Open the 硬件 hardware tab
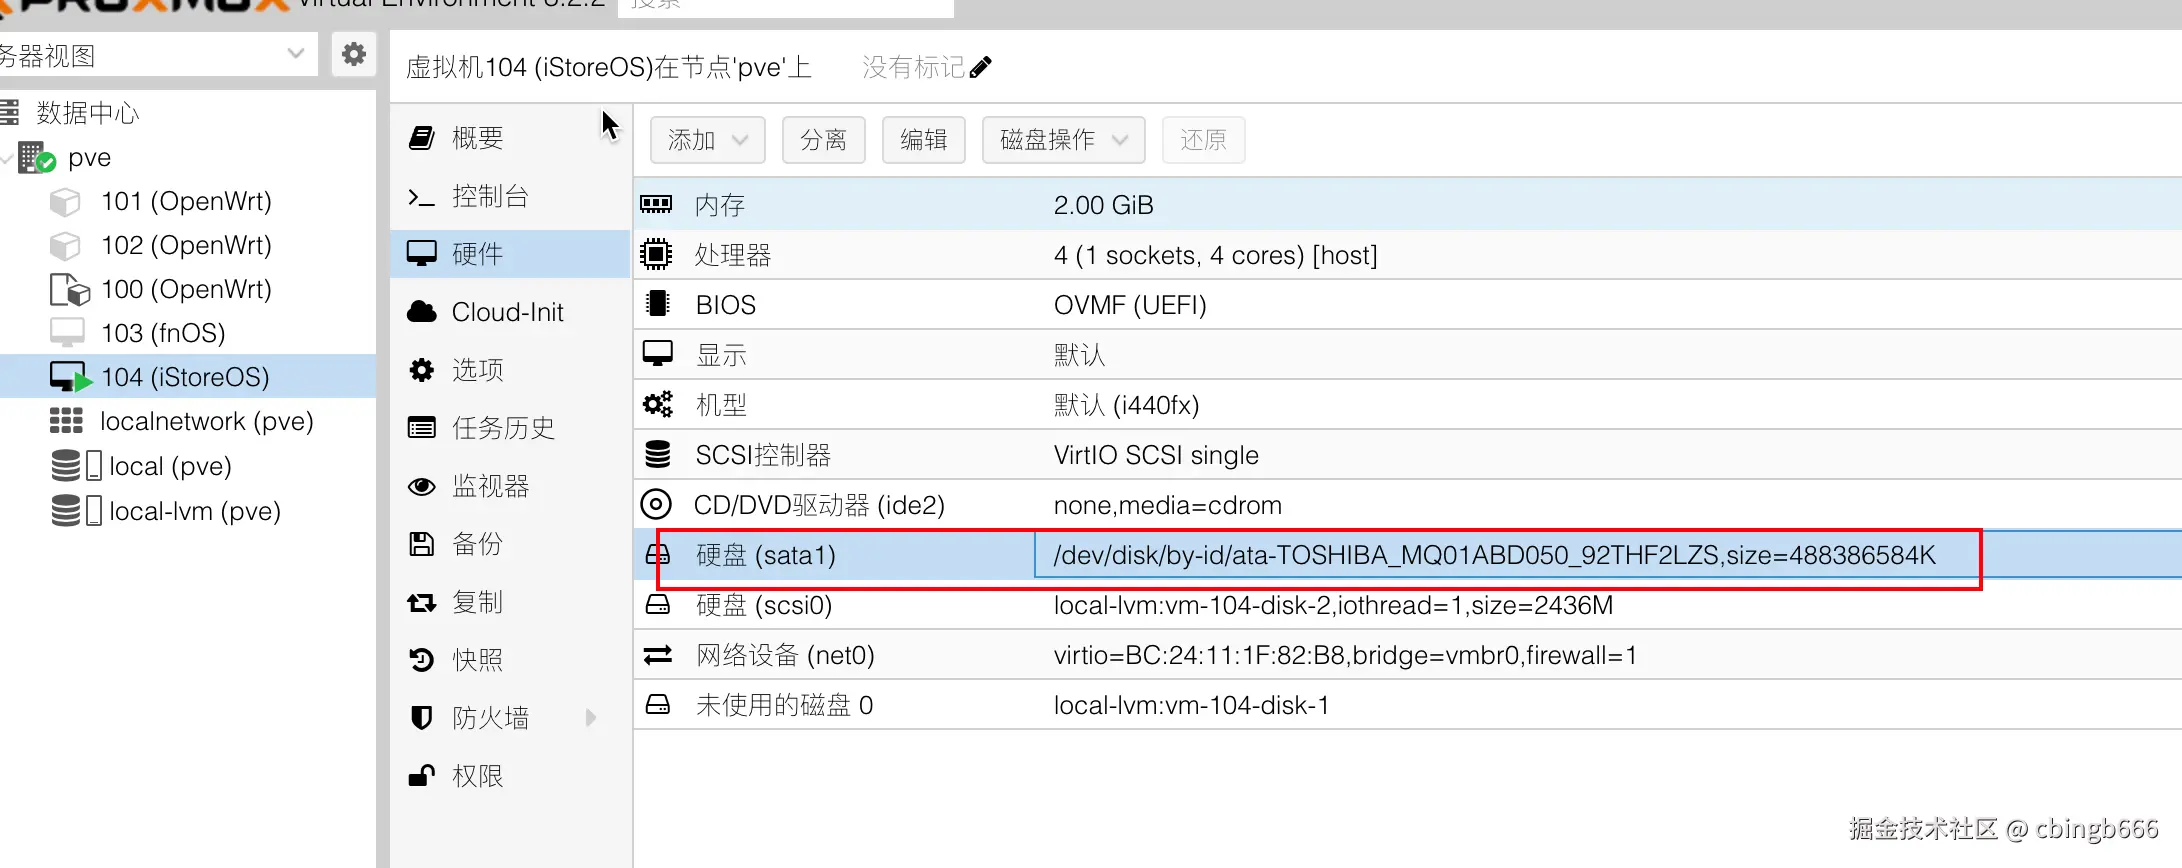 tap(510, 254)
